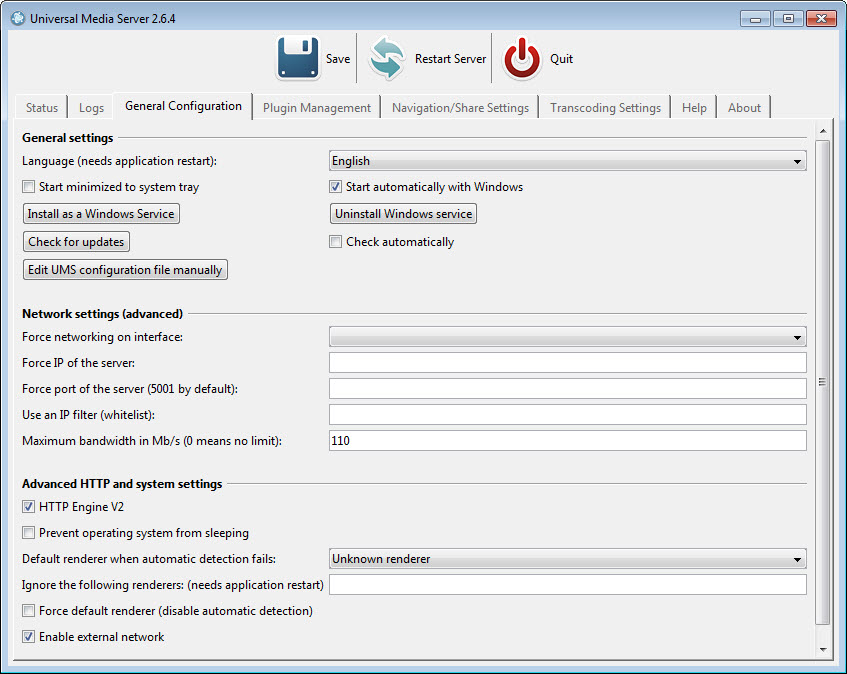Click the Save label in toolbar
Viewport: 847px width, 674px height.
(x=338, y=59)
